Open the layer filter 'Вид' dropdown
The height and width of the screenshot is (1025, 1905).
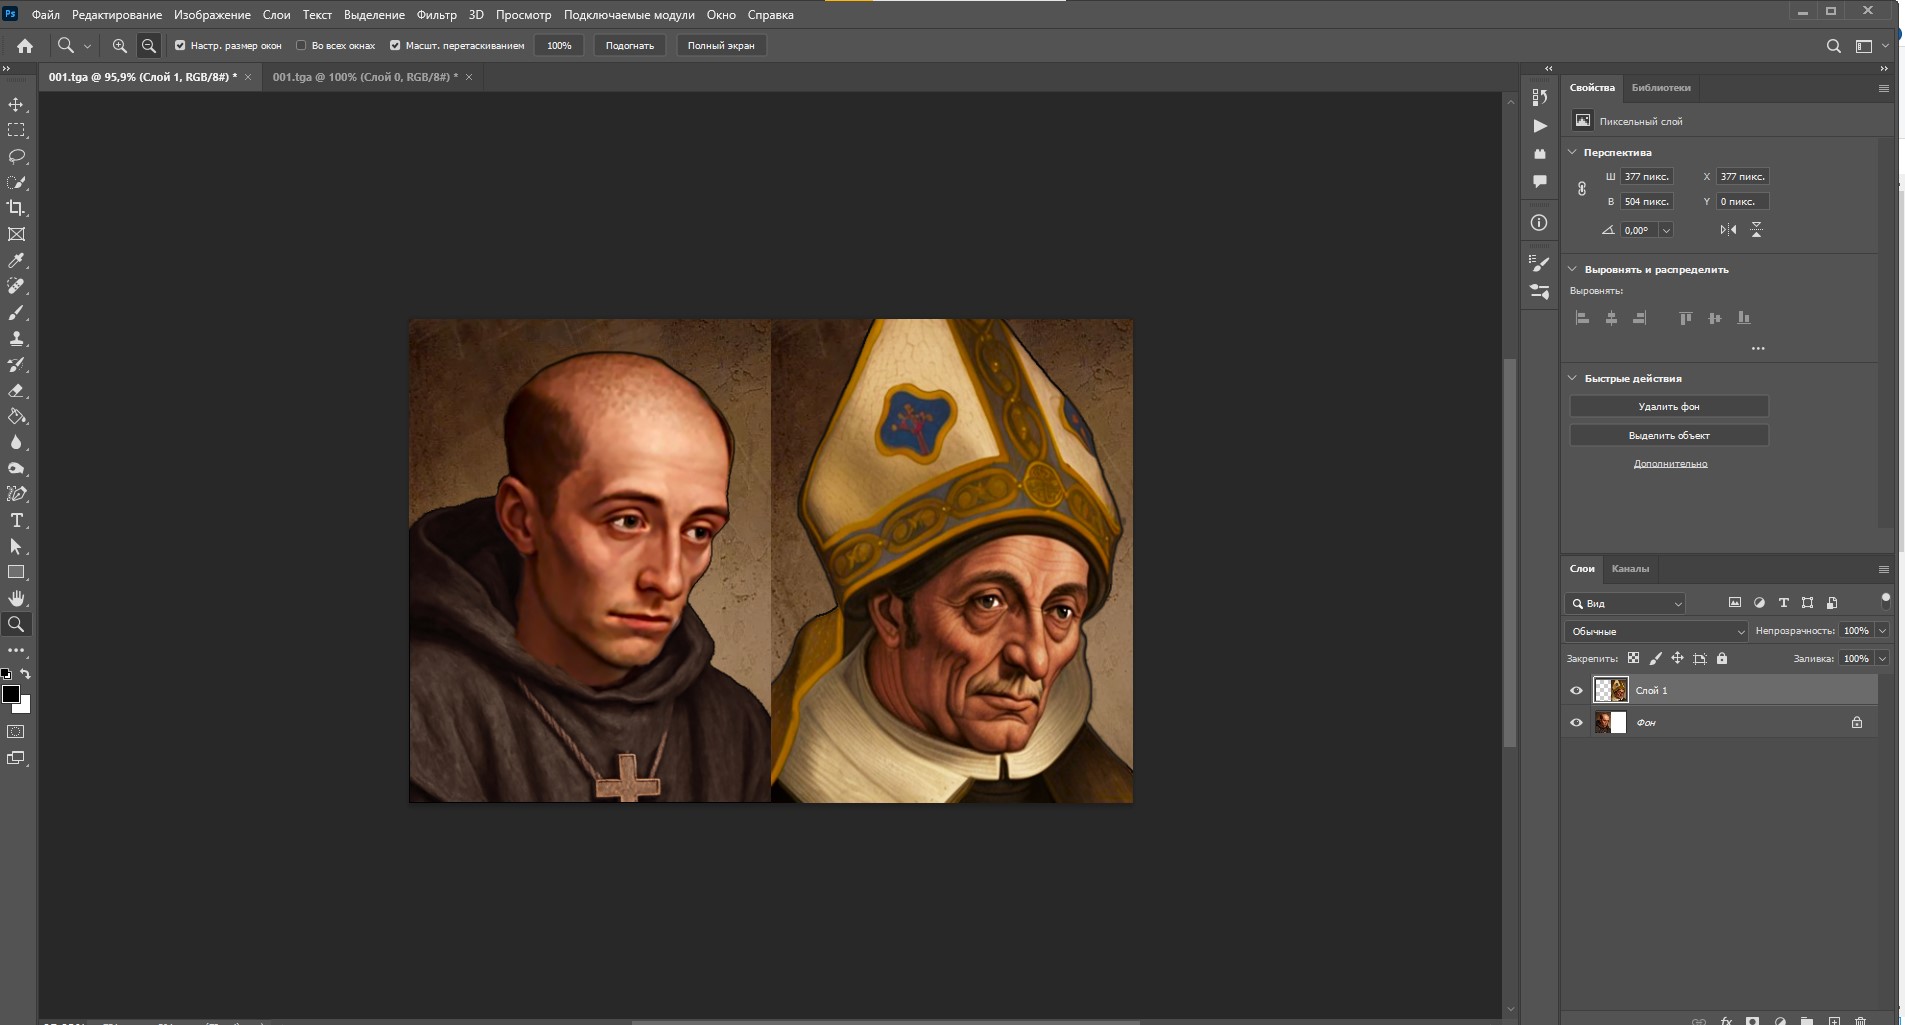point(1626,604)
